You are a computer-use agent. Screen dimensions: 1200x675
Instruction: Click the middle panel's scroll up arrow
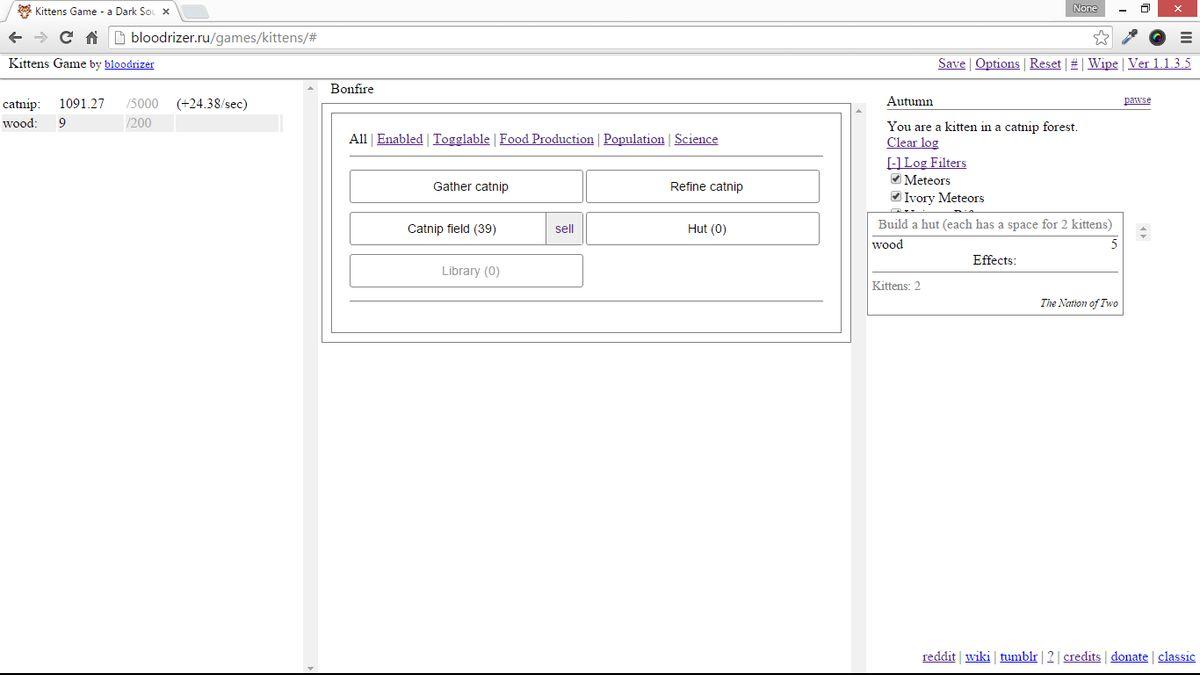(859, 111)
